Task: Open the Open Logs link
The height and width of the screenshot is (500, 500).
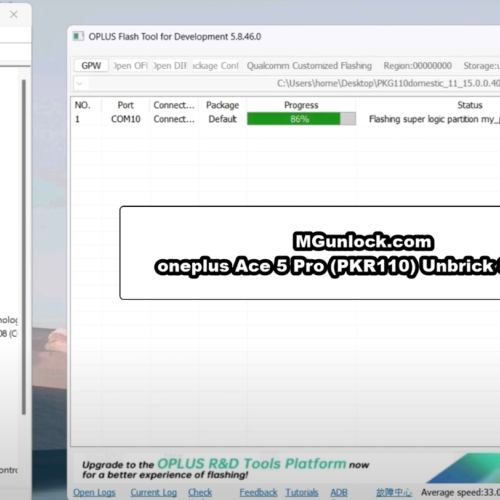Action: pos(94,492)
